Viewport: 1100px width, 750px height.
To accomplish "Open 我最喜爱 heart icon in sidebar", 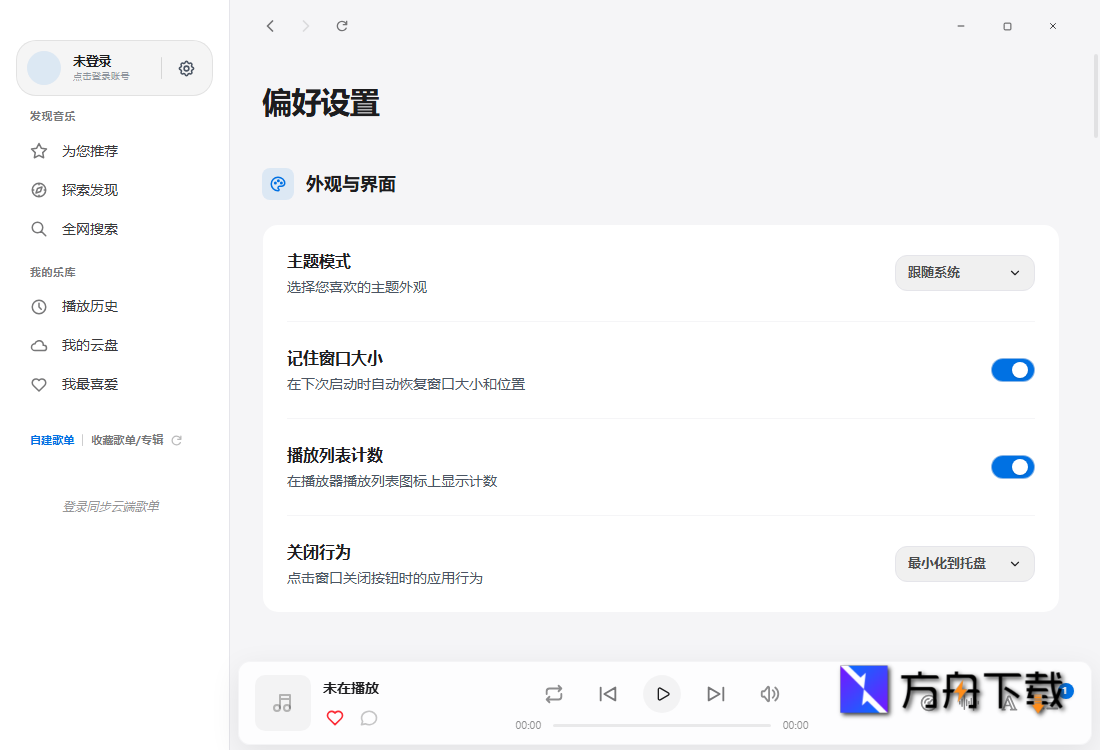I will click(39, 384).
